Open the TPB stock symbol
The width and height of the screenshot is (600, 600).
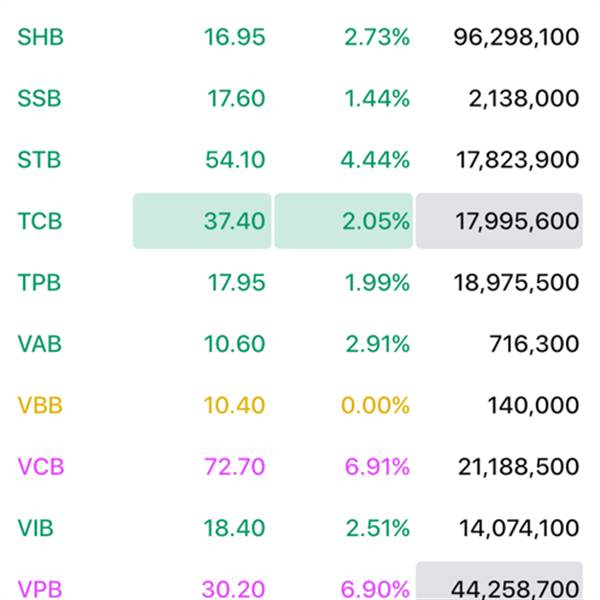tap(39, 283)
